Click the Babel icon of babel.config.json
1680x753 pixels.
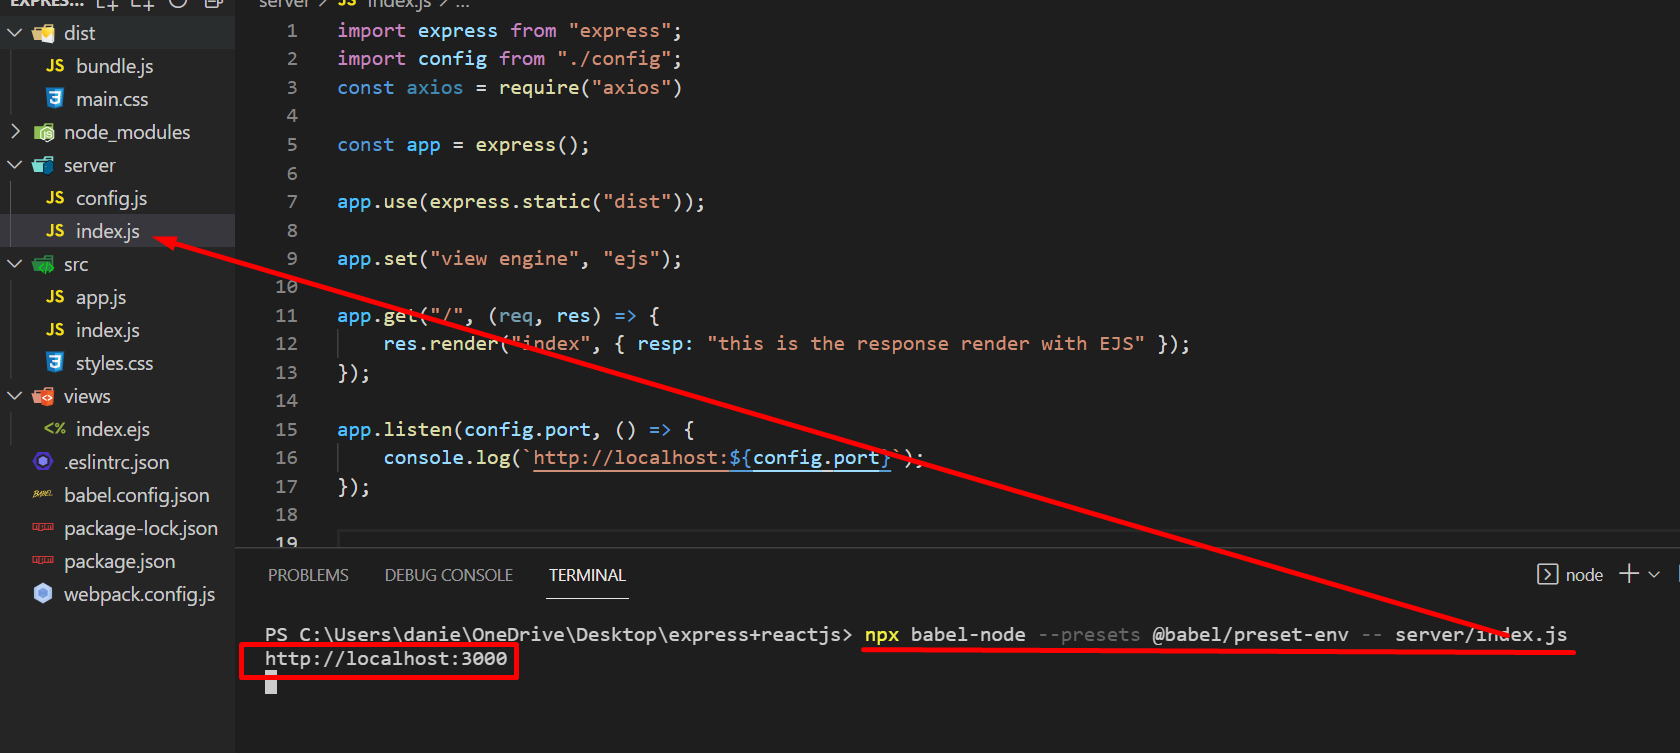coord(43,495)
